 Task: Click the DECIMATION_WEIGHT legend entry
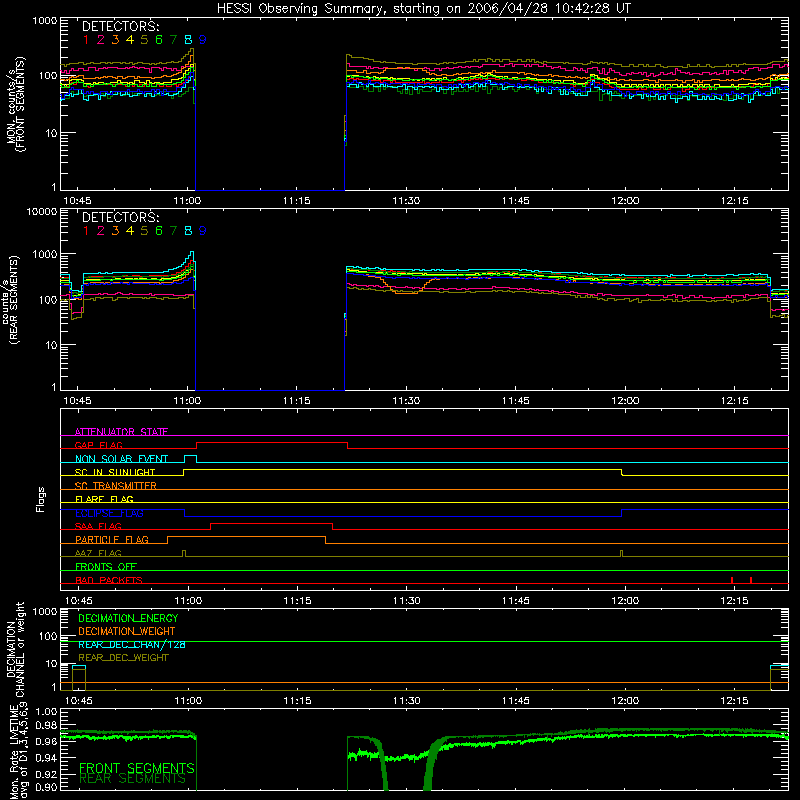coord(127,631)
